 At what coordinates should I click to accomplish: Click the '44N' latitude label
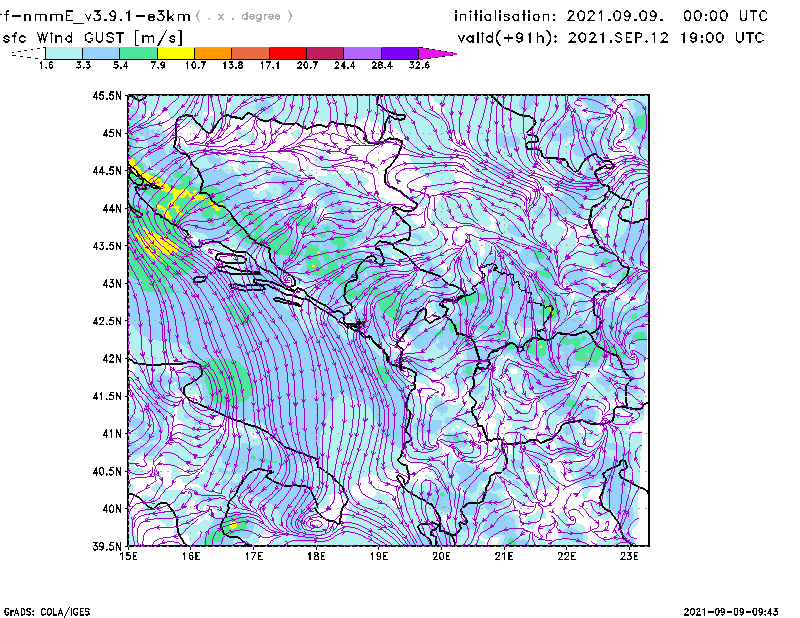click(x=112, y=208)
